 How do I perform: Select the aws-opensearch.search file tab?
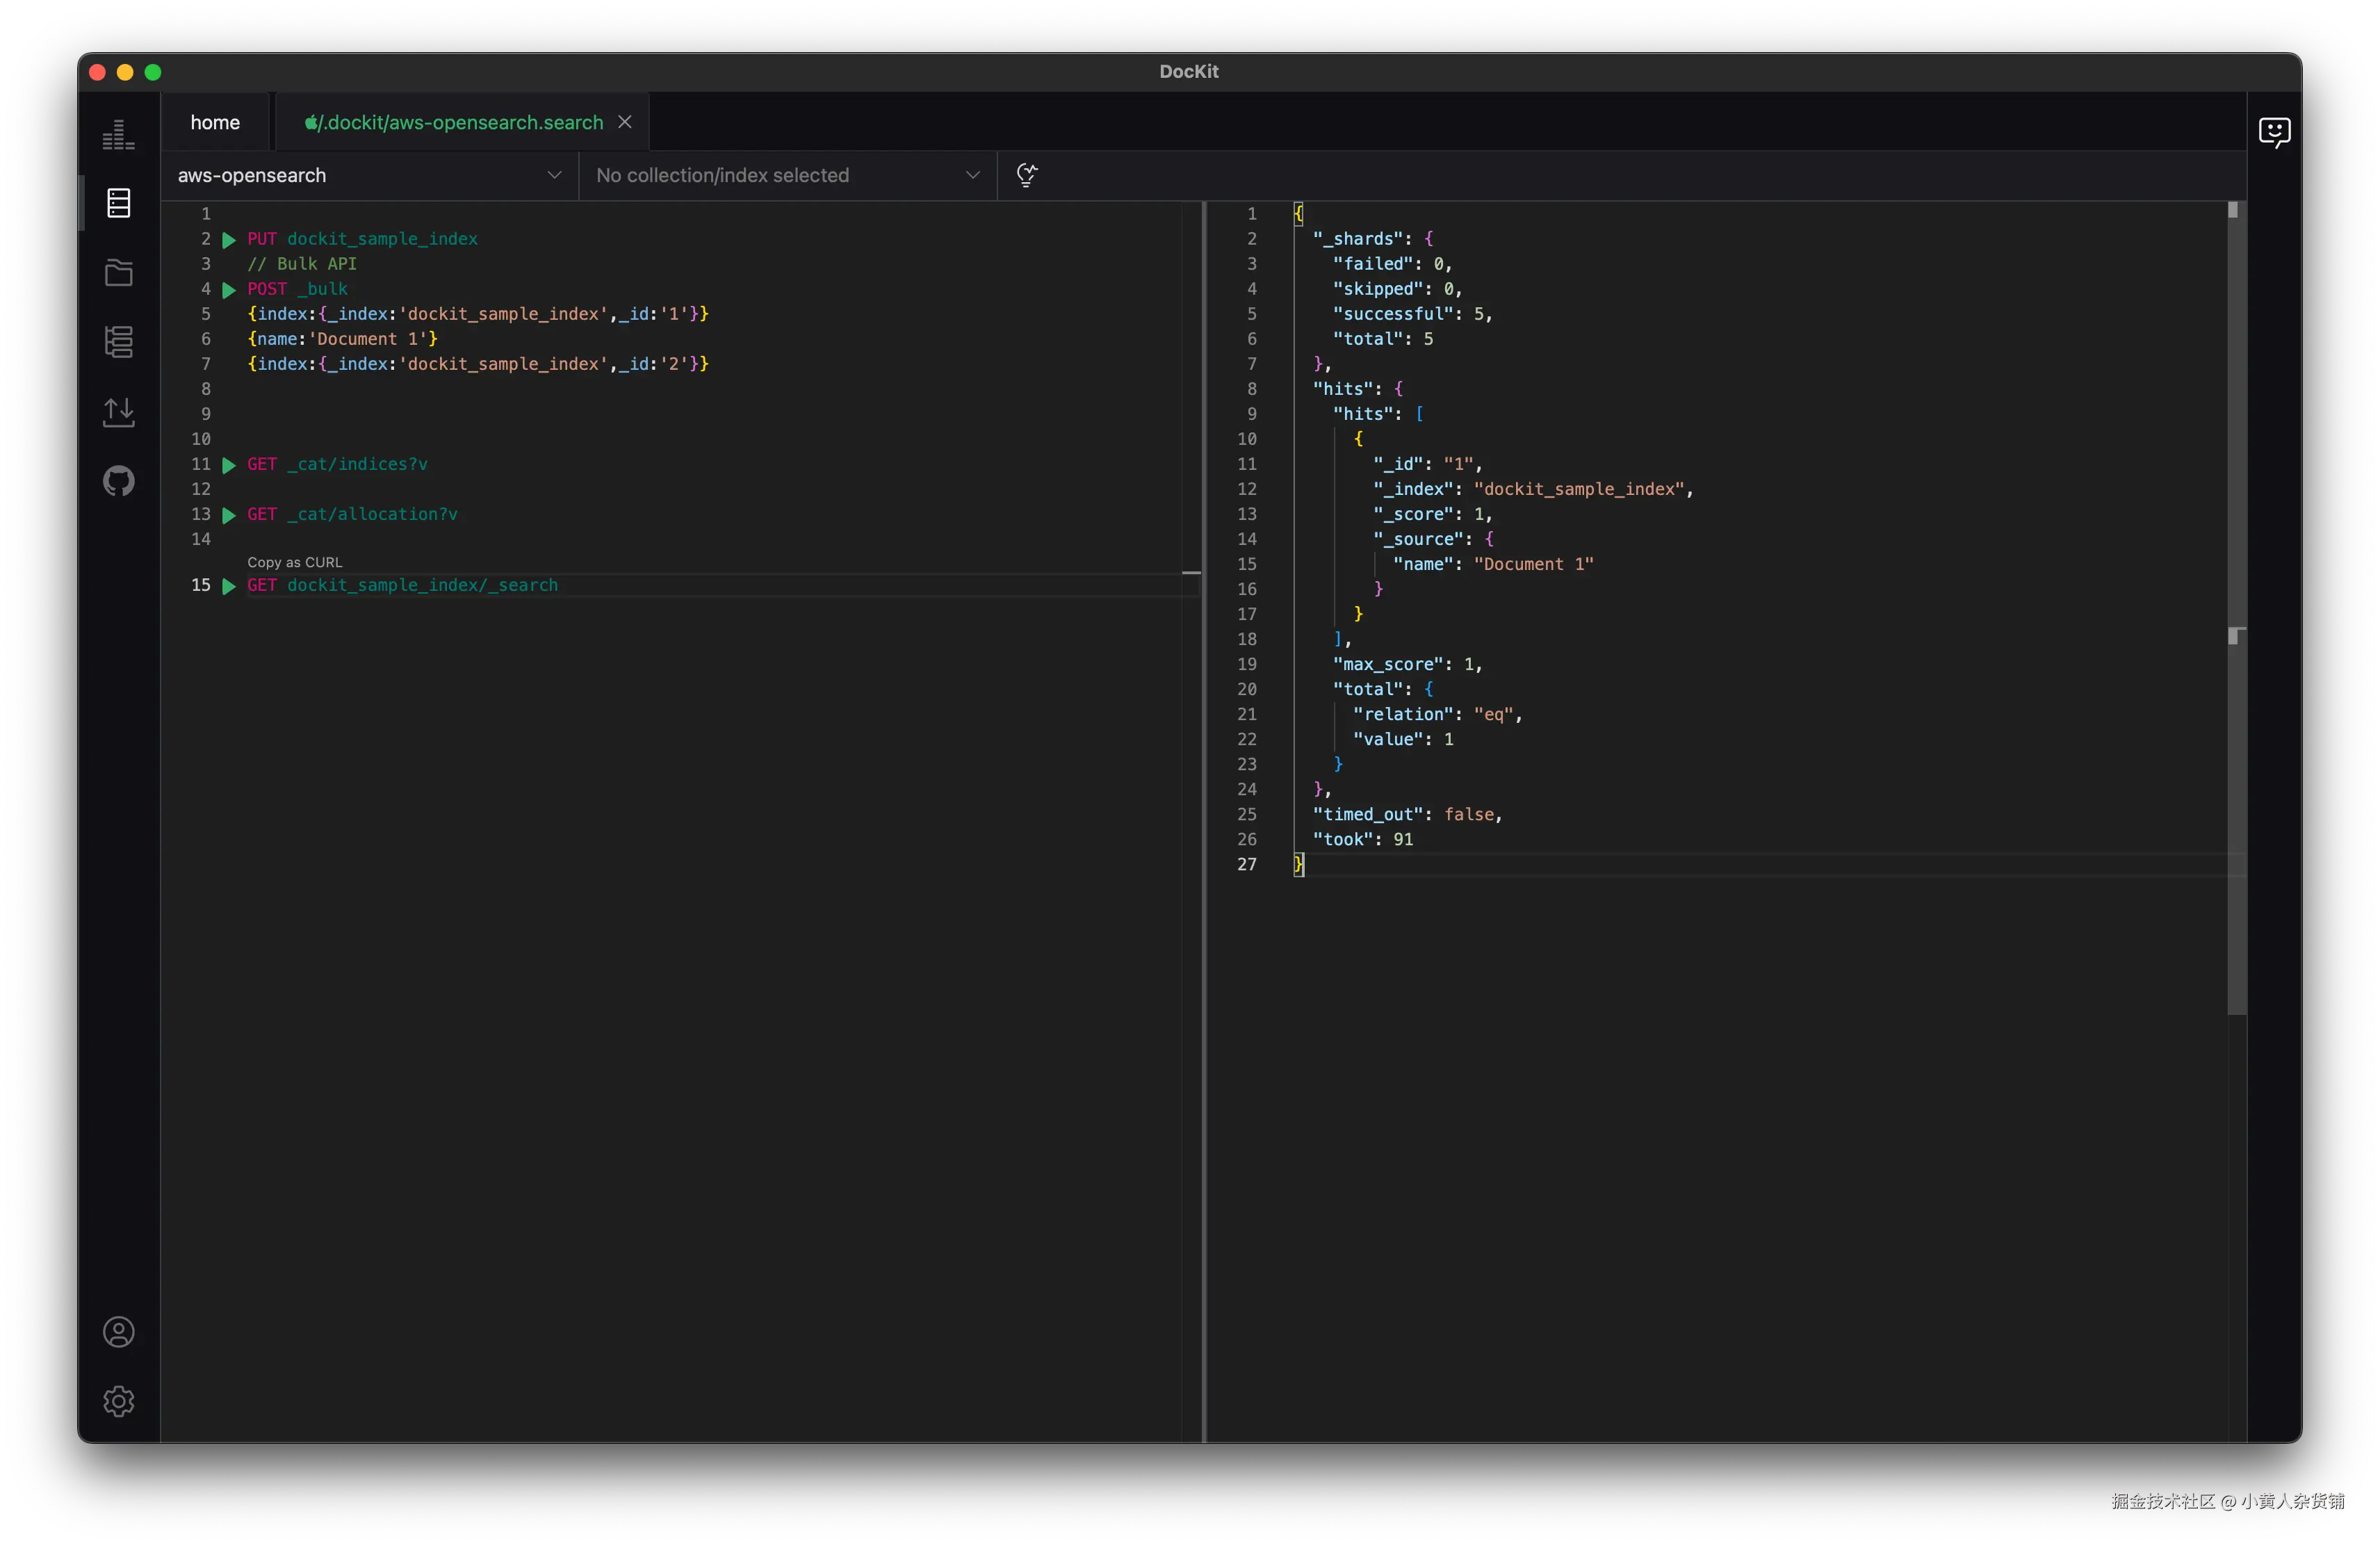pyautogui.click(x=455, y=122)
